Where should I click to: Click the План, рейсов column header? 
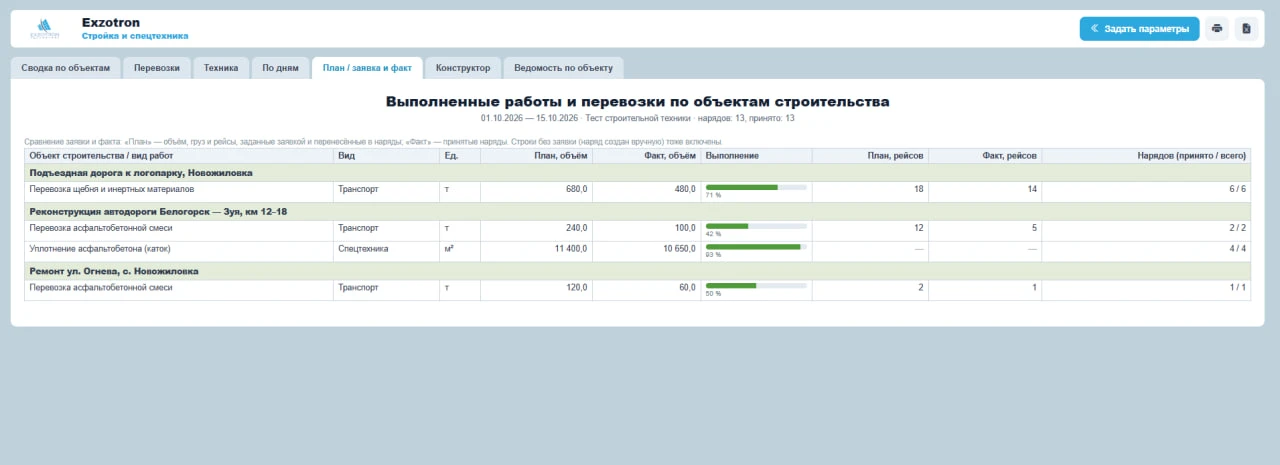click(870, 156)
